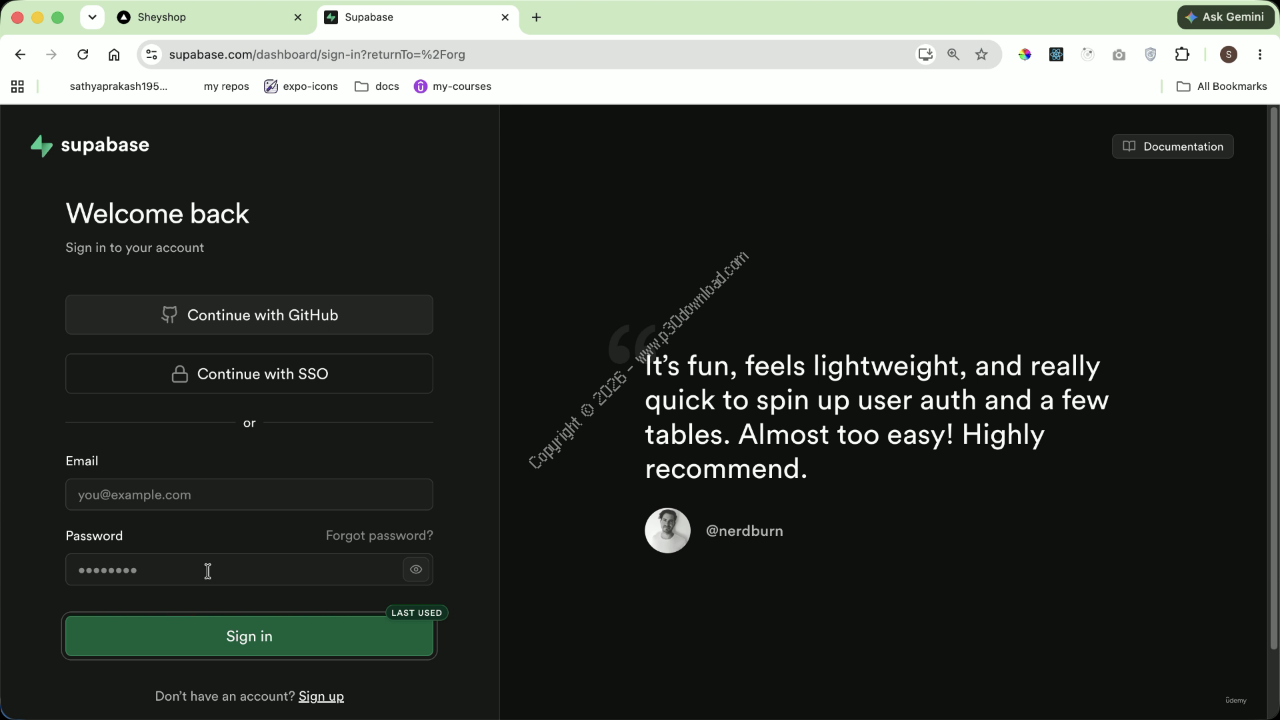1280x720 pixels.
Task: Click the browser address bar URL
Action: 317,54
